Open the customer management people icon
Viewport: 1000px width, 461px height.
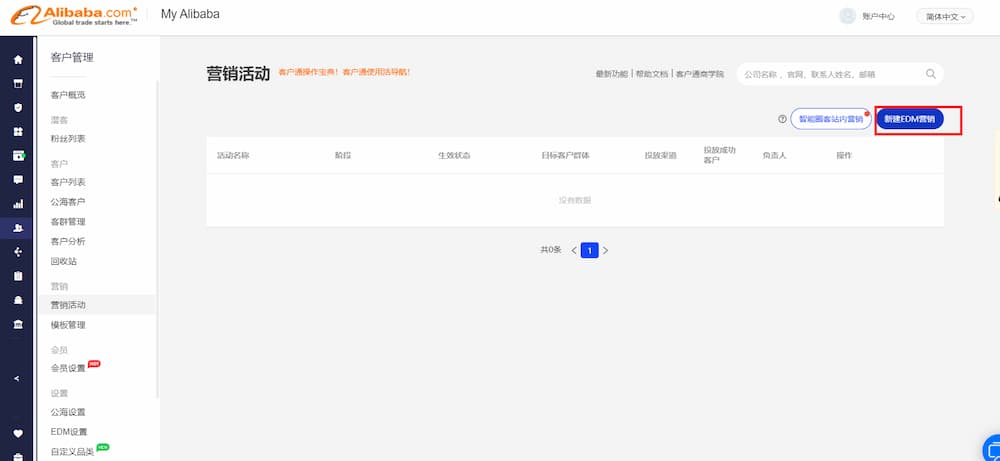coord(17,228)
